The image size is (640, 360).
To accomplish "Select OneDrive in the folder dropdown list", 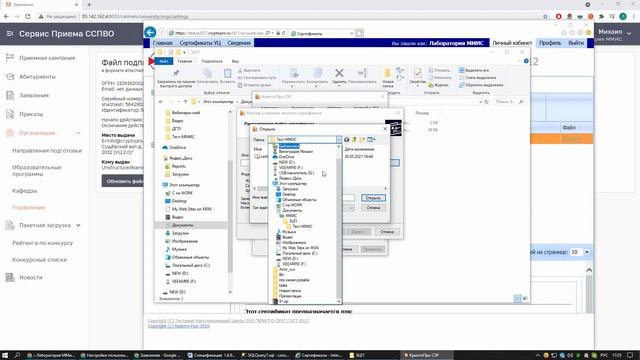I will 287,157.
